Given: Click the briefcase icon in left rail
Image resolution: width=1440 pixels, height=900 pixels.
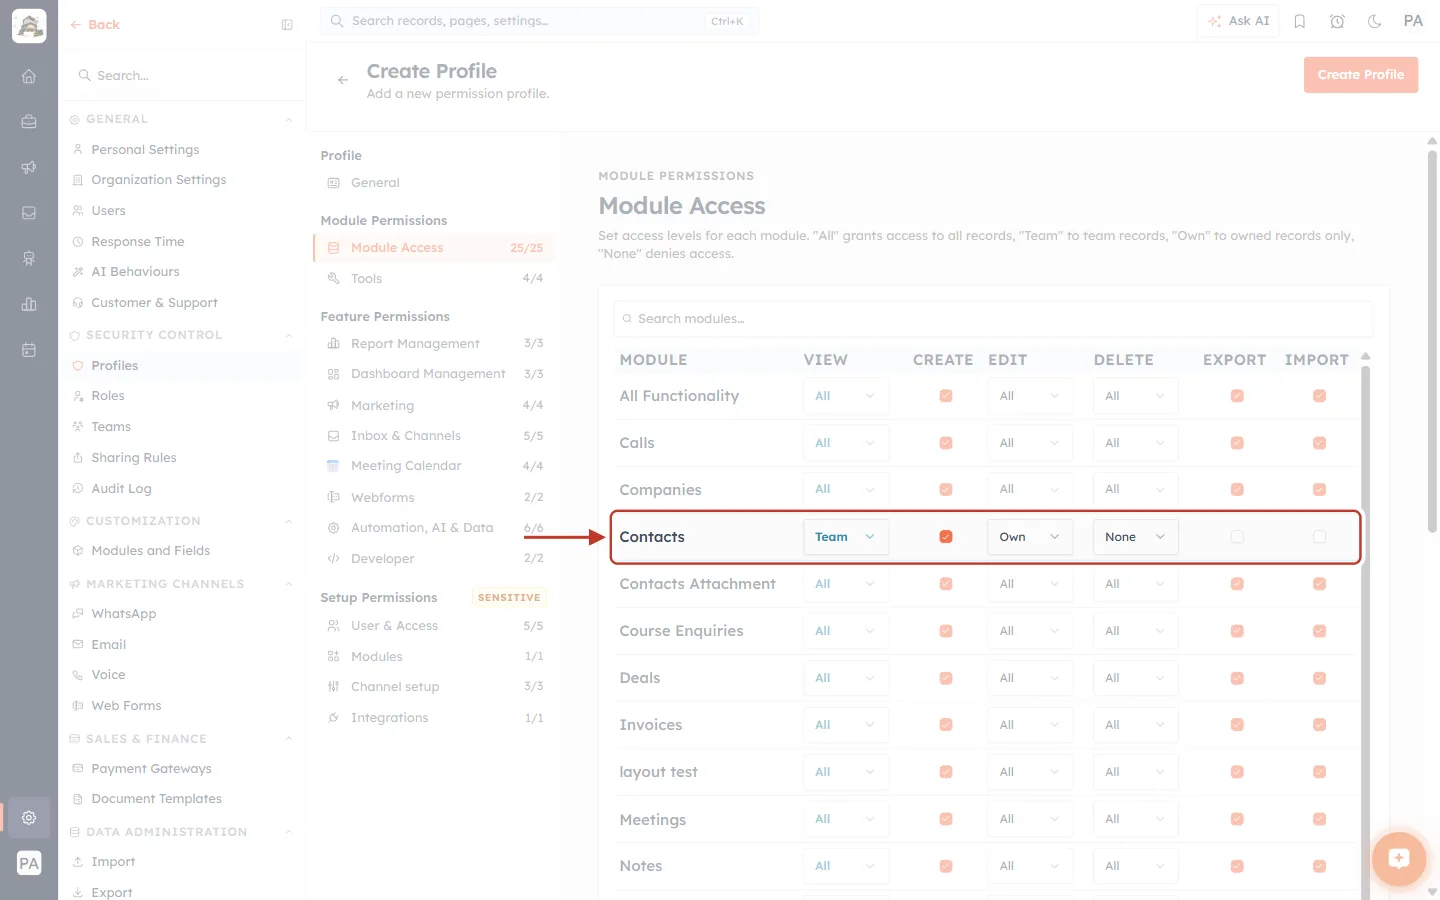Looking at the screenshot, I should (29, 121).
